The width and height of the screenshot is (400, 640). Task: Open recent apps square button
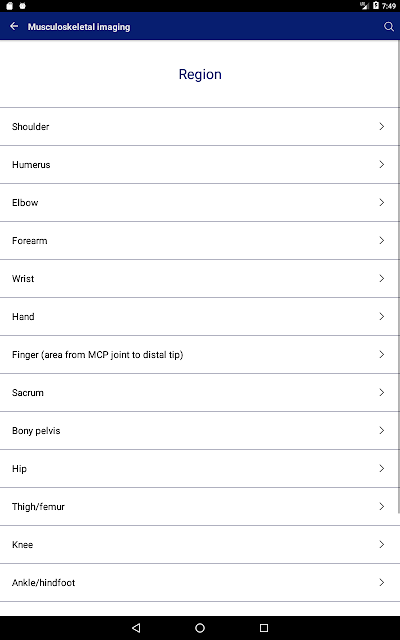pyautogui.click(x=264, y=628)
